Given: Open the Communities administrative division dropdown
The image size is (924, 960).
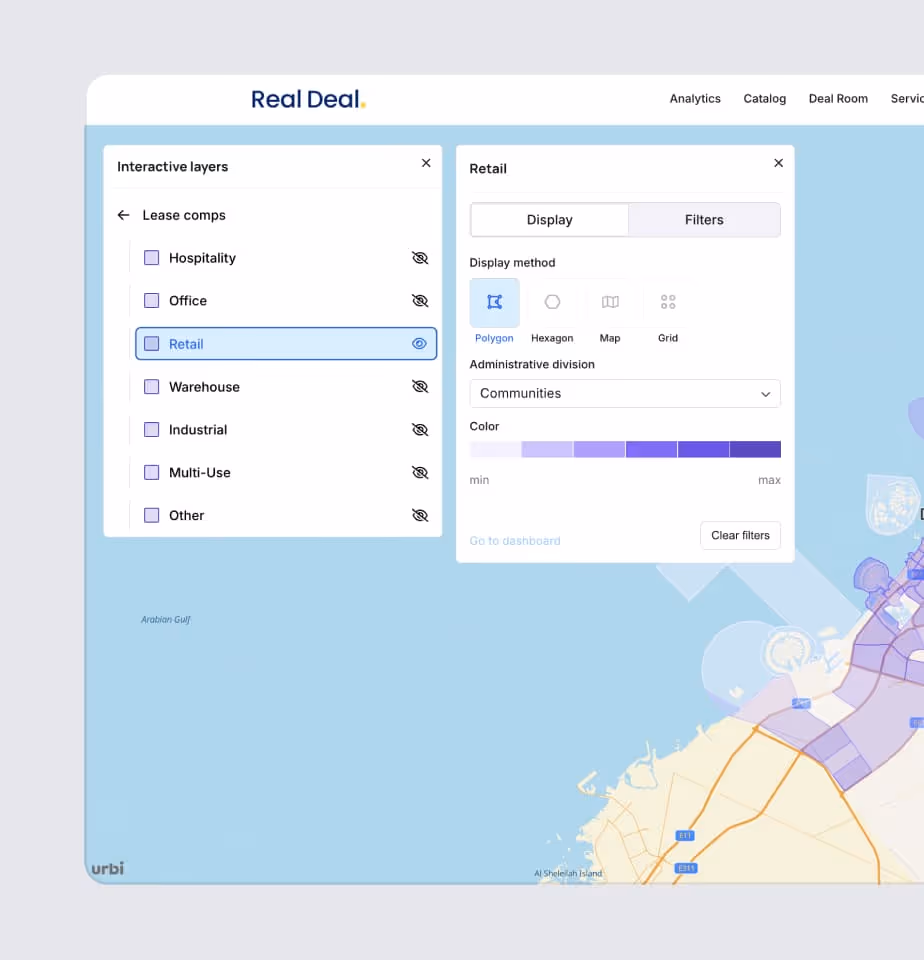Looking at the screenshot, I should click(625, 394).
